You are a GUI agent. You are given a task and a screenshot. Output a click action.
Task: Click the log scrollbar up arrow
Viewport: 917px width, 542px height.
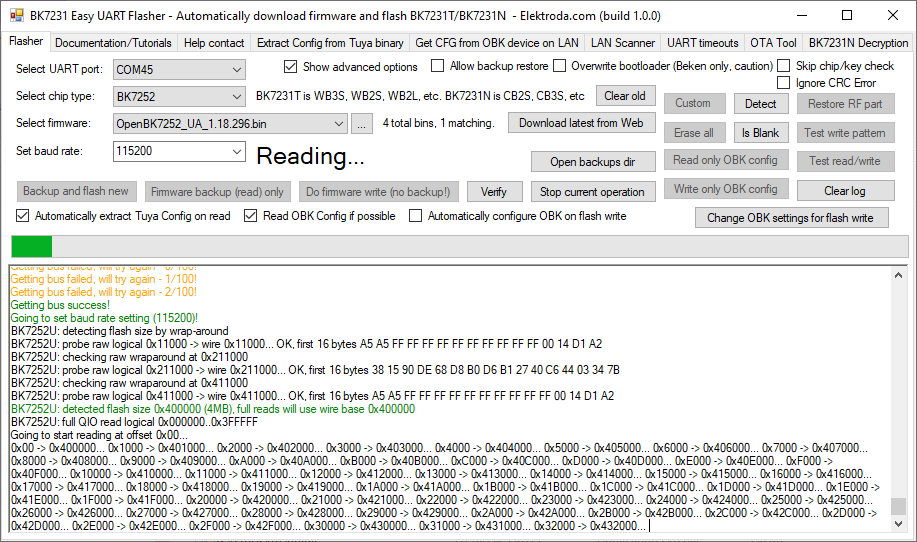pos(898,275)
